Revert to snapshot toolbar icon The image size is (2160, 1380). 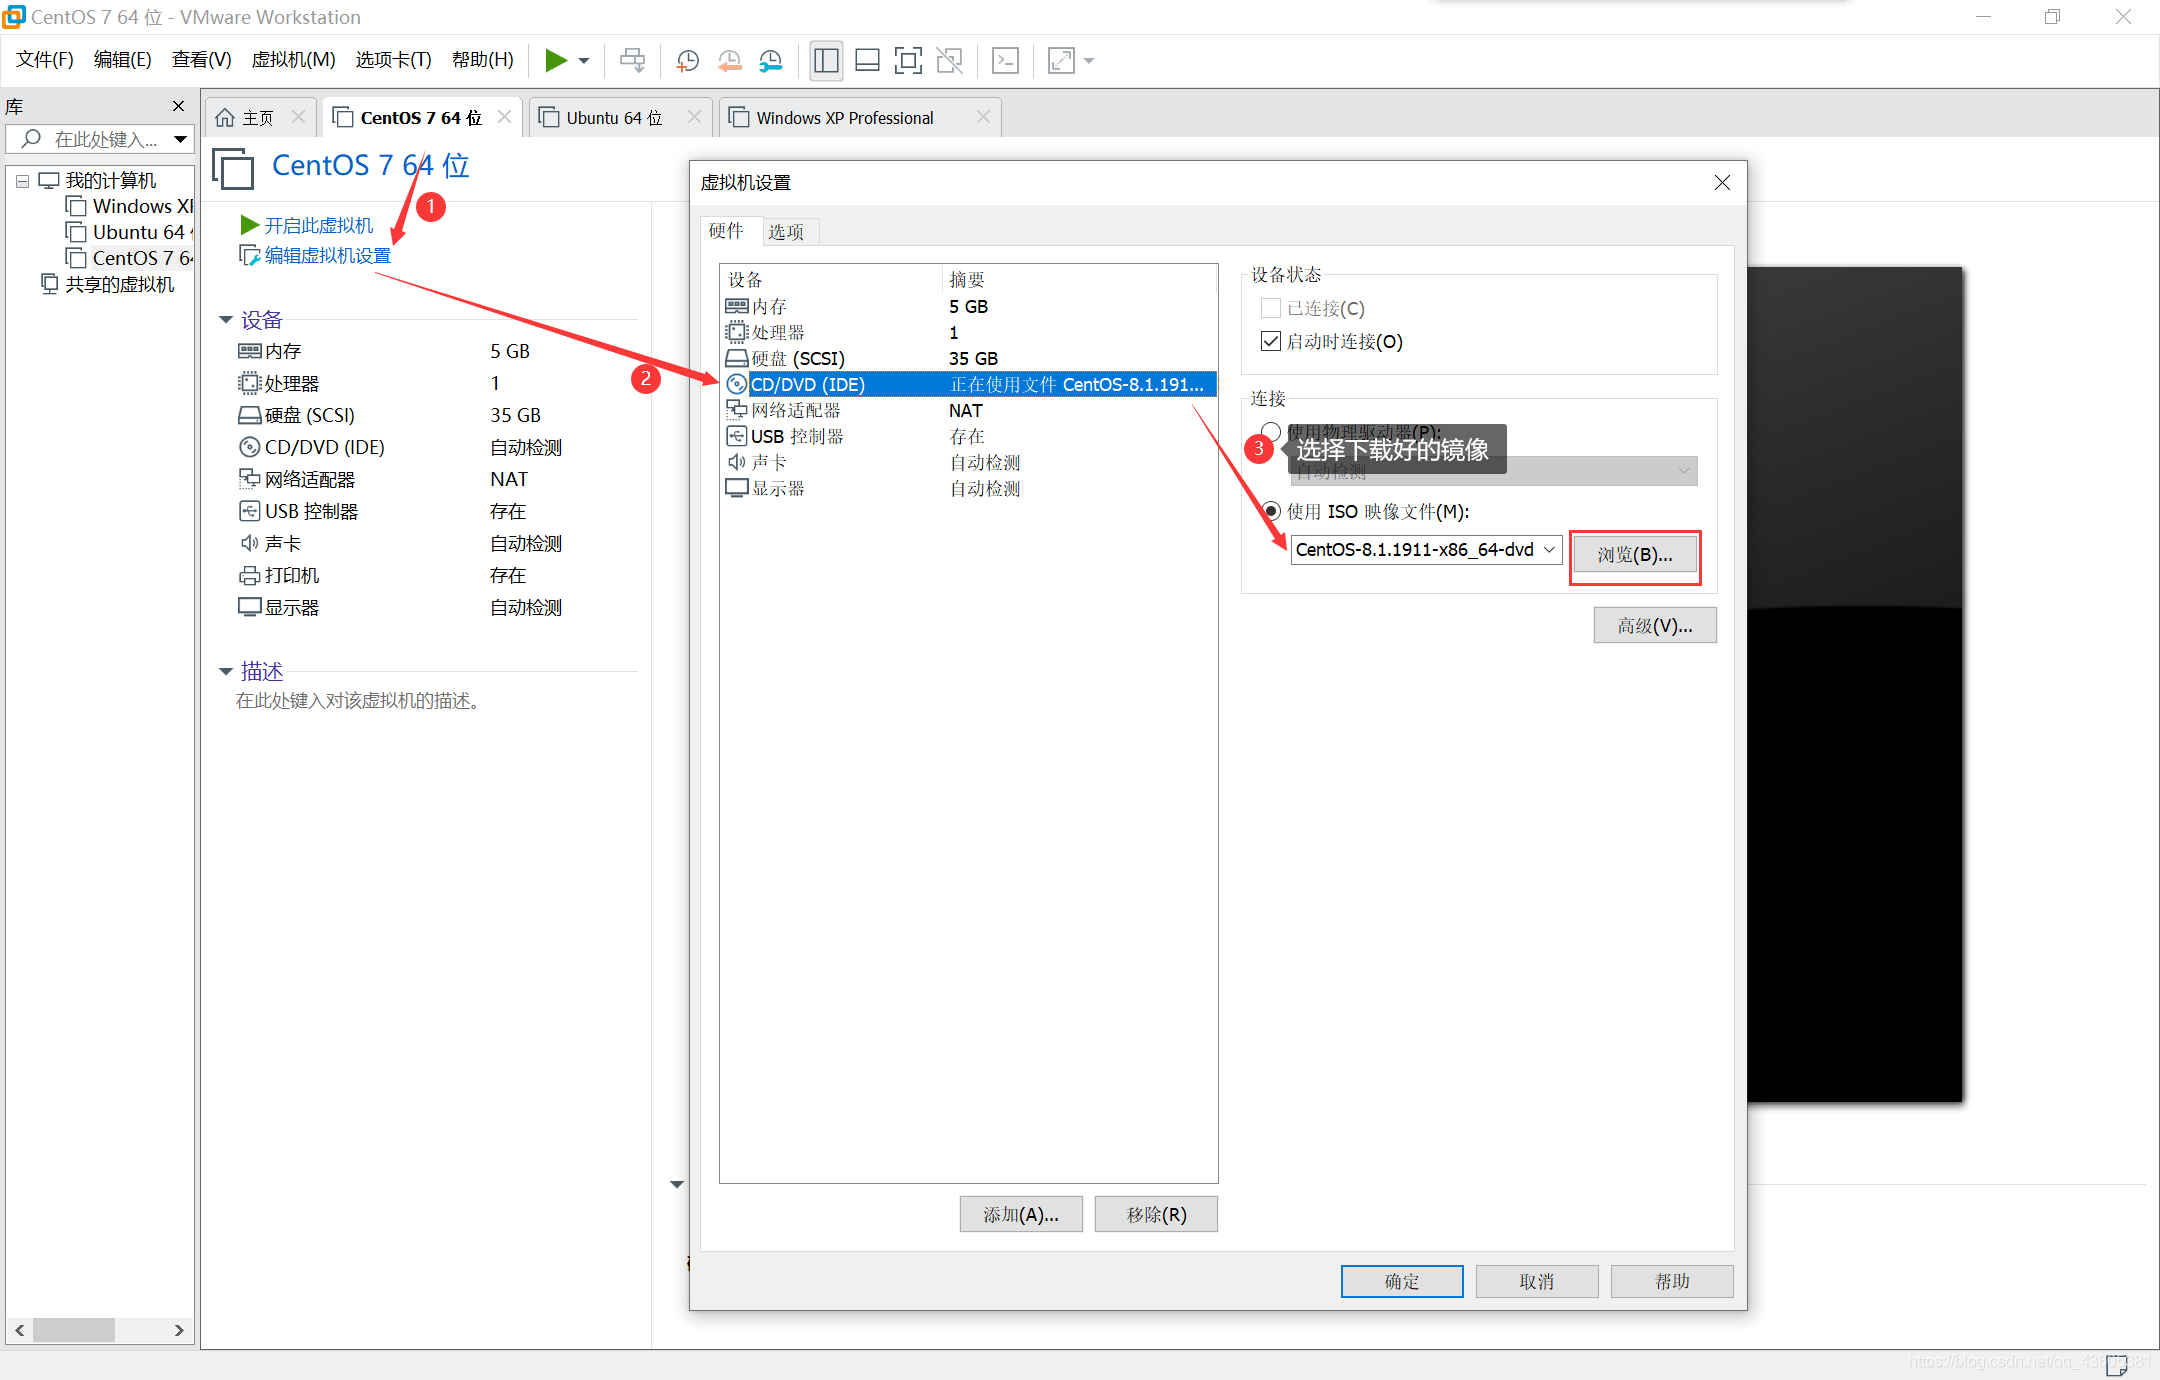point(730,61)
